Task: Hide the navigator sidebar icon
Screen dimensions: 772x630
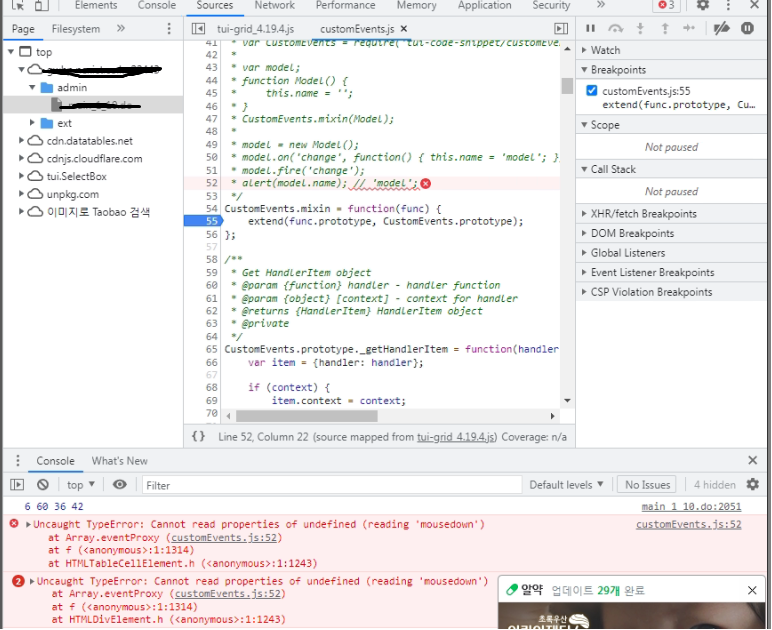Action: pyautogui.click(x=198, y=29)
